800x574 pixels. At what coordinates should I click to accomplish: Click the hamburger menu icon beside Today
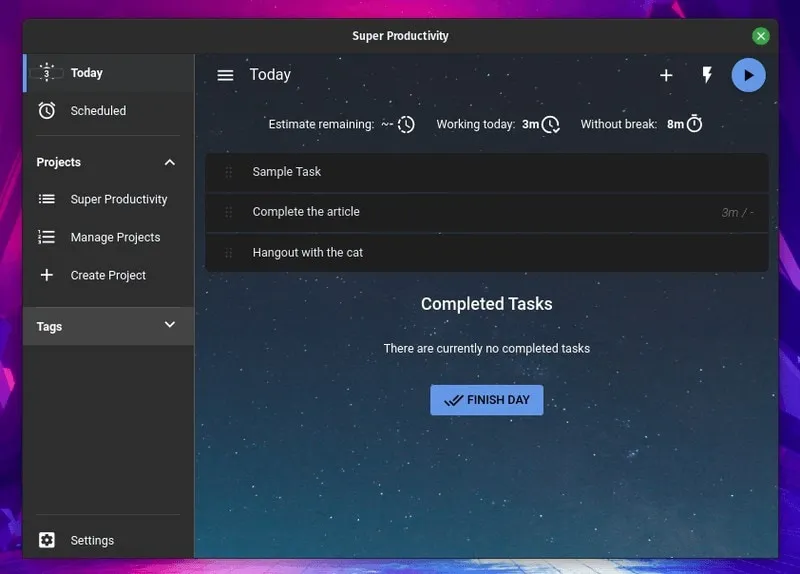coord(225,75)
